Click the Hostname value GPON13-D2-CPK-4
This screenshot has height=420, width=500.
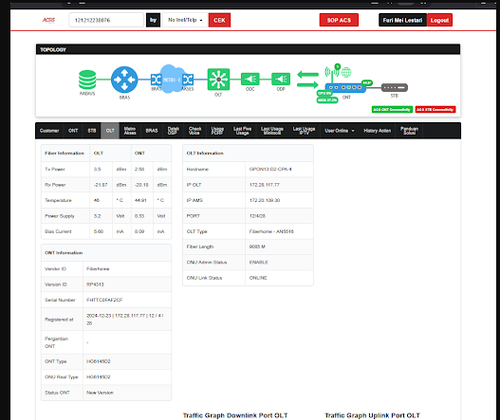click(270, 169)
